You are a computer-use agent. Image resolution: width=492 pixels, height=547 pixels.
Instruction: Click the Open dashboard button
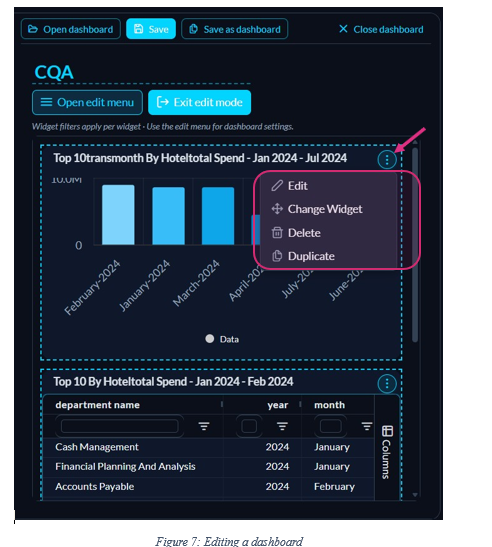[71, 29]
